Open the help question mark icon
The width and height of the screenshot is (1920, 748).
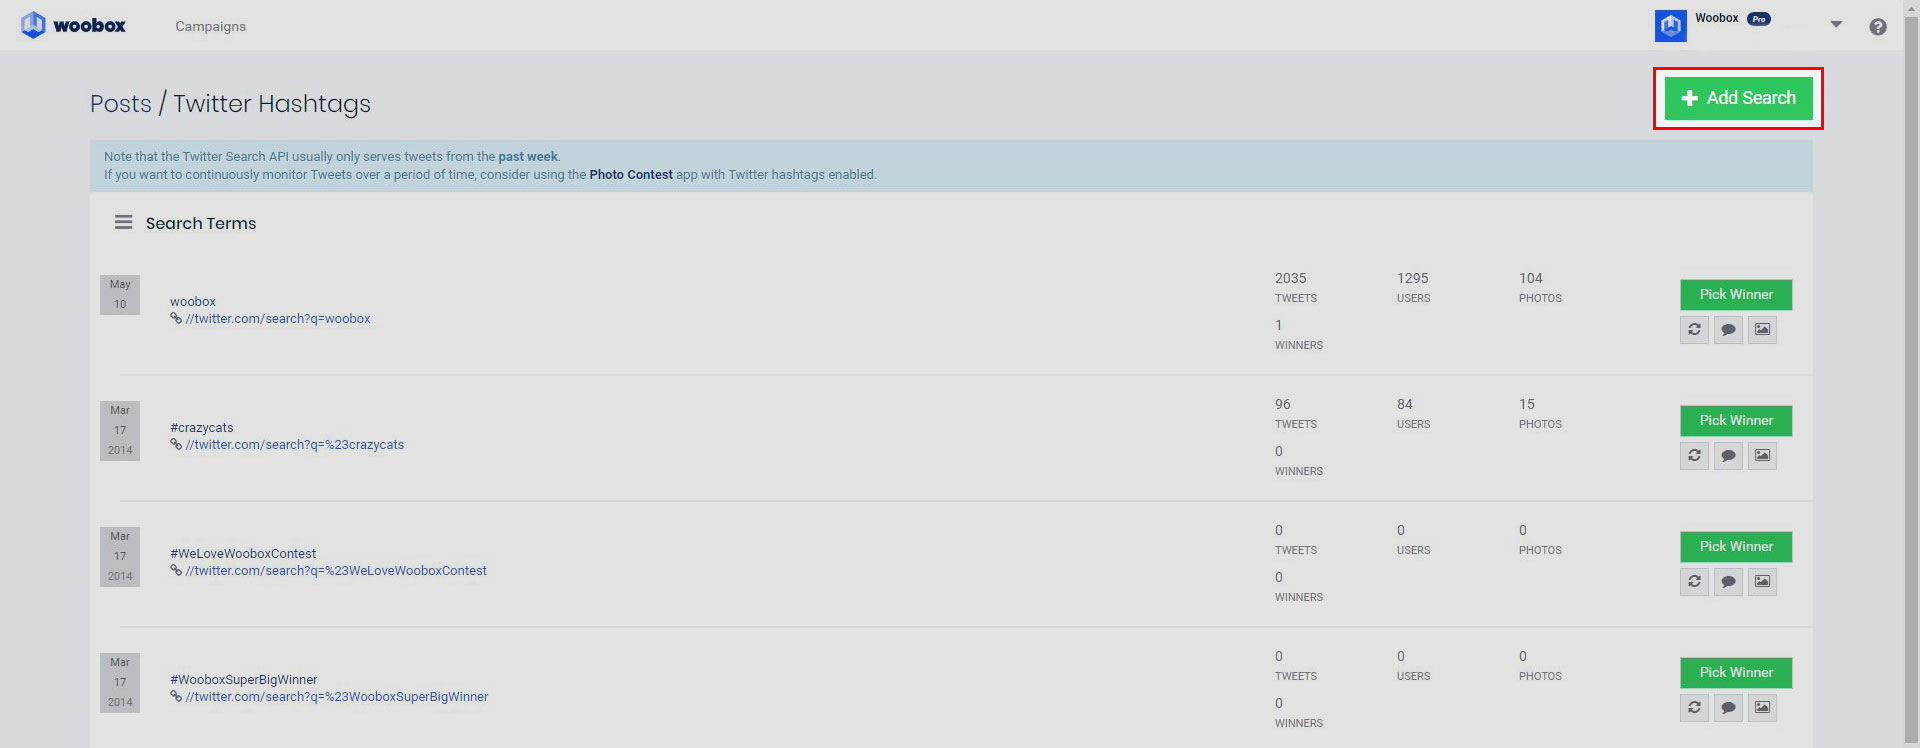click(1878, 27)
